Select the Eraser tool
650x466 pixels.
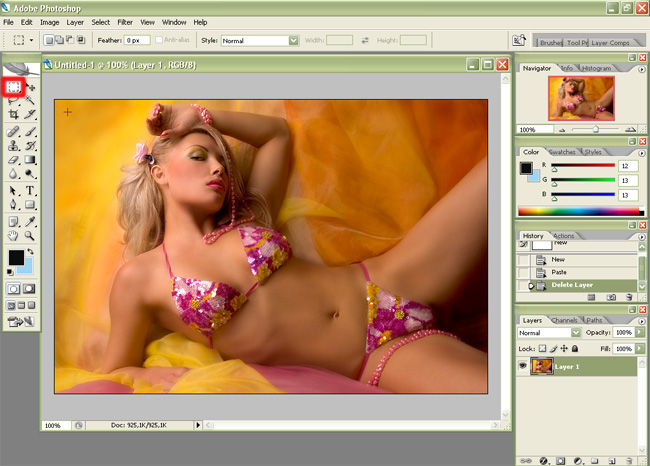tap(13, 160)
